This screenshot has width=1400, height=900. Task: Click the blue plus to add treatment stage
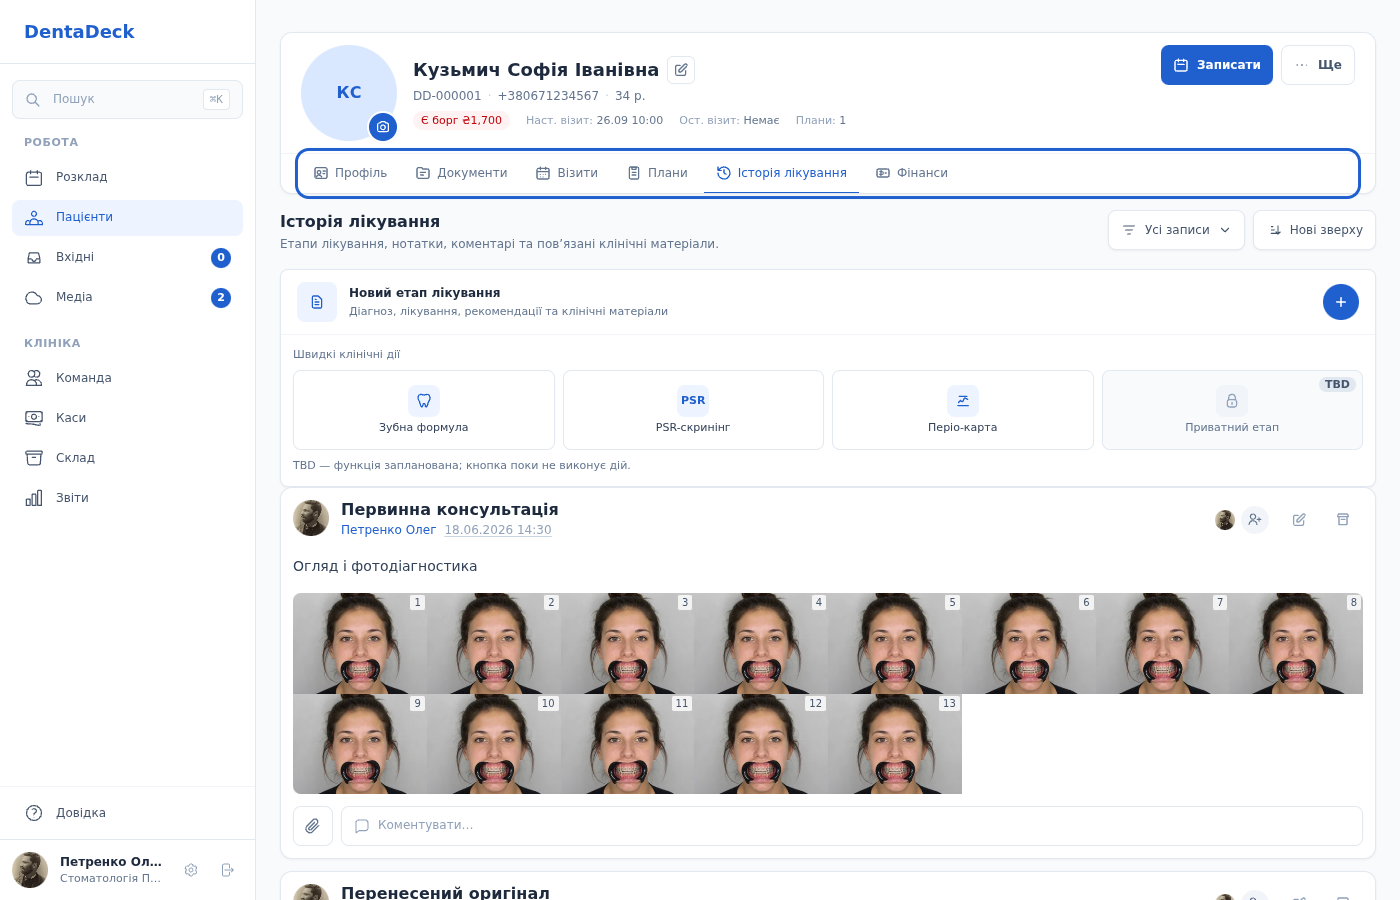coord(1341,302)
